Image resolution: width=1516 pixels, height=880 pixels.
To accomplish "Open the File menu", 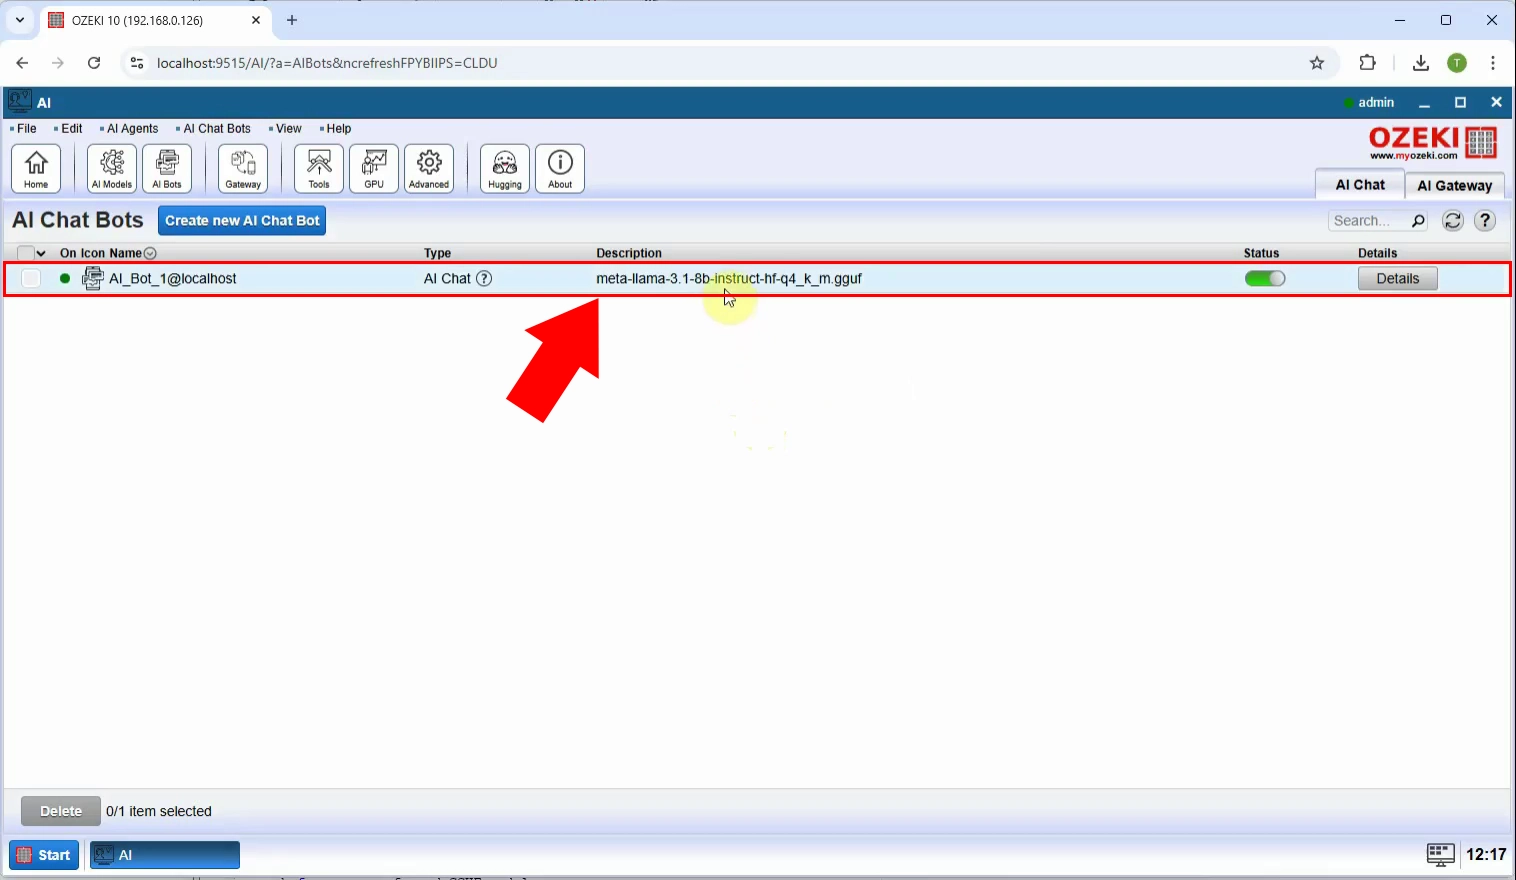I will click(x=24, y=129).
